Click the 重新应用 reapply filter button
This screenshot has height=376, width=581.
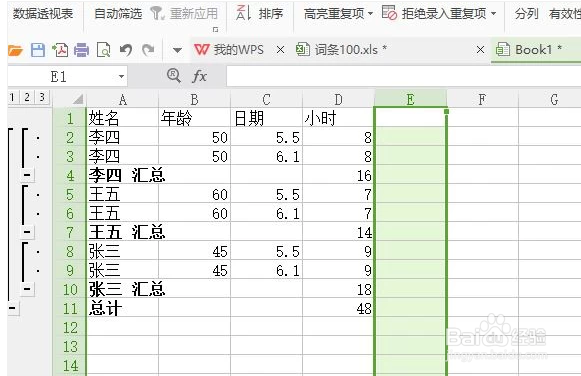(x=184, y=14)
